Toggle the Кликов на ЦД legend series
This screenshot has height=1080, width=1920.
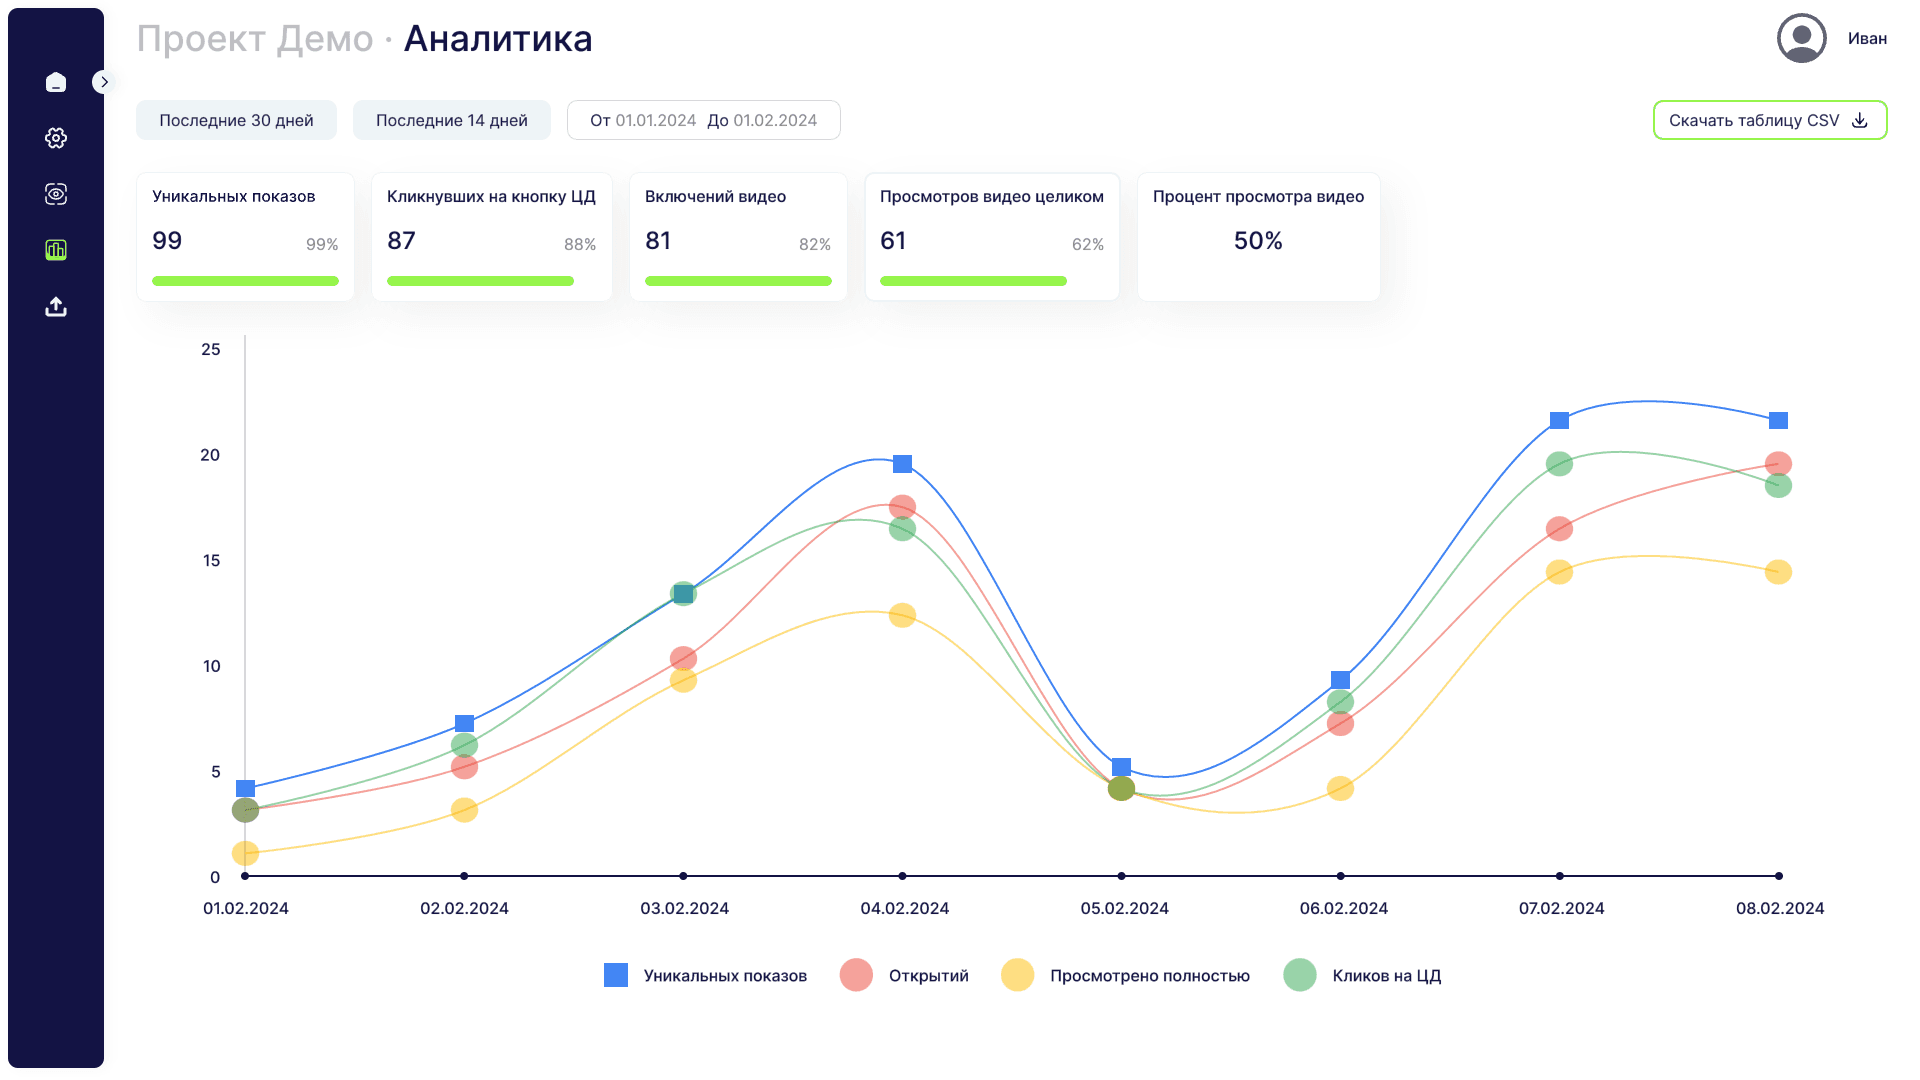1364,975
